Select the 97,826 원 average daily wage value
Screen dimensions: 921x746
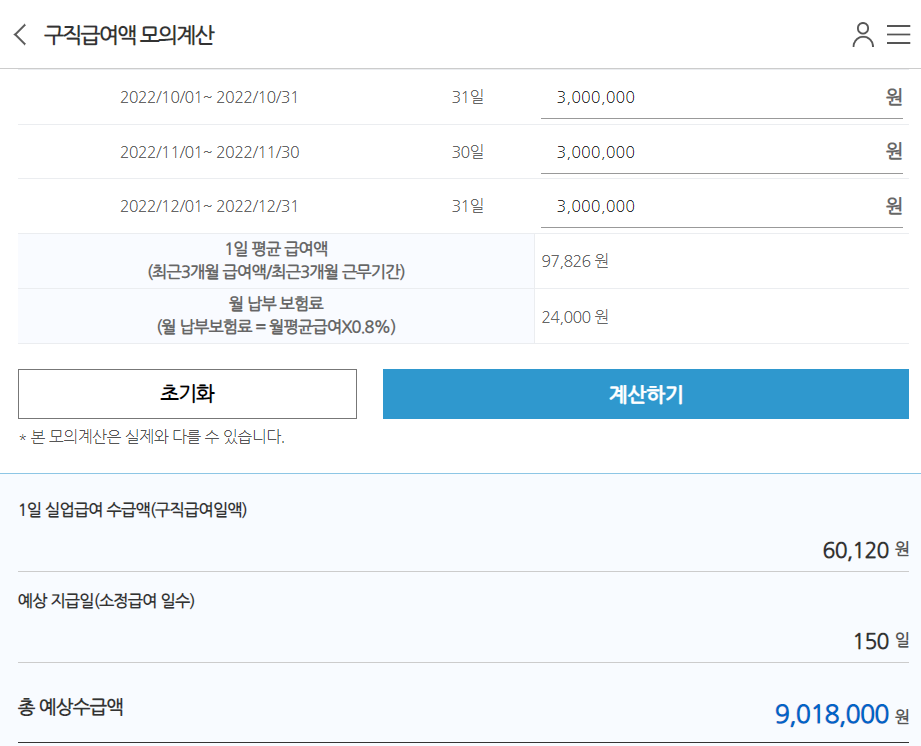(x=575, y=258)
